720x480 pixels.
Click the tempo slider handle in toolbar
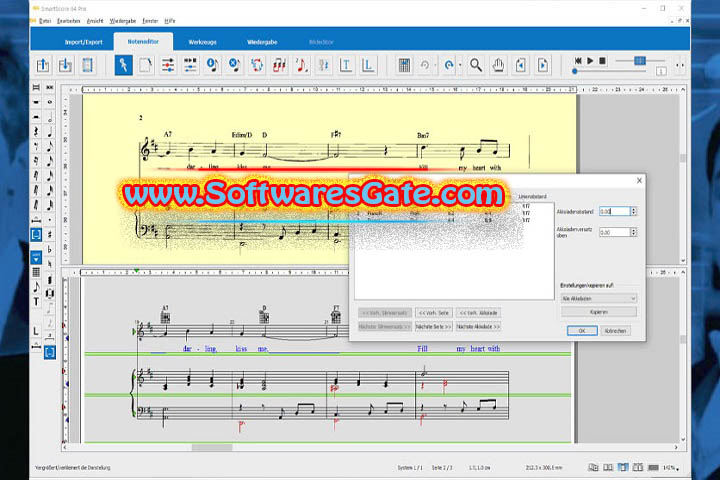click(640, 61)
